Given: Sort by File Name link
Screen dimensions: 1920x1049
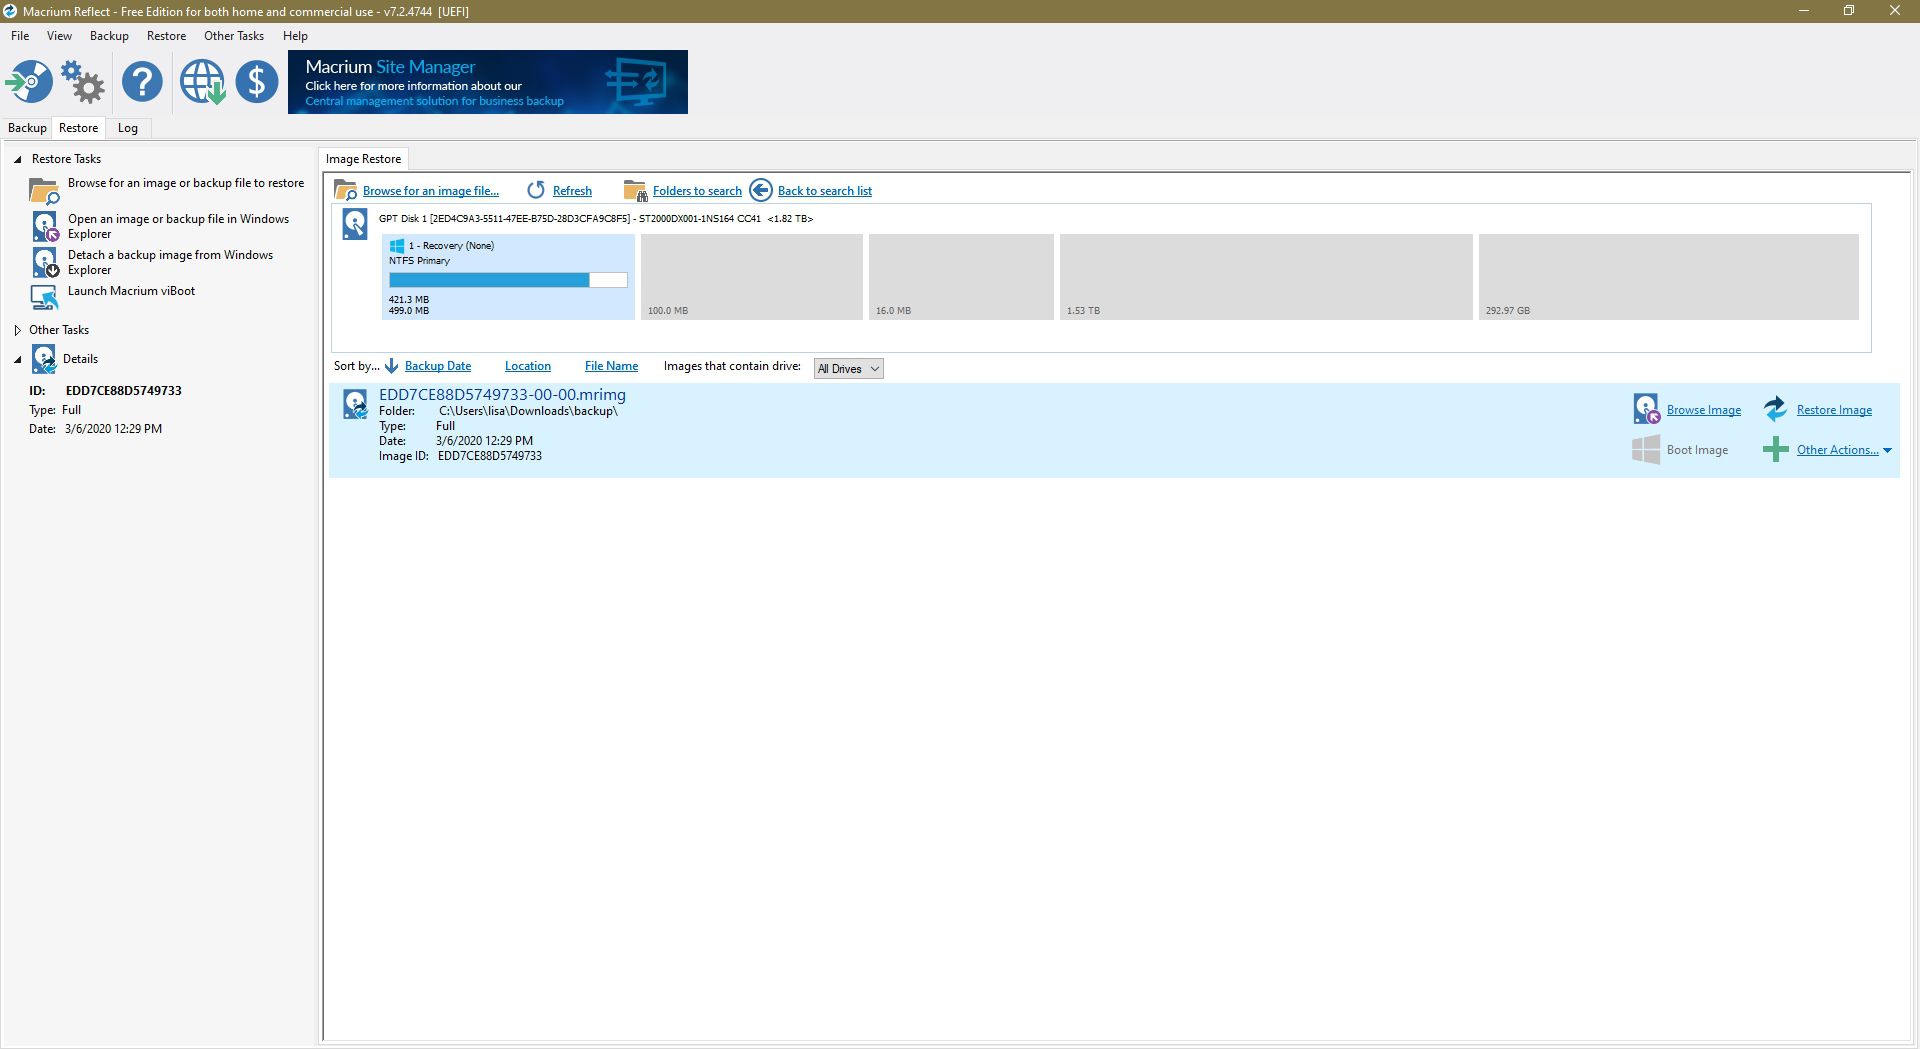Looking at the screenshot, I should click(611, 366).
